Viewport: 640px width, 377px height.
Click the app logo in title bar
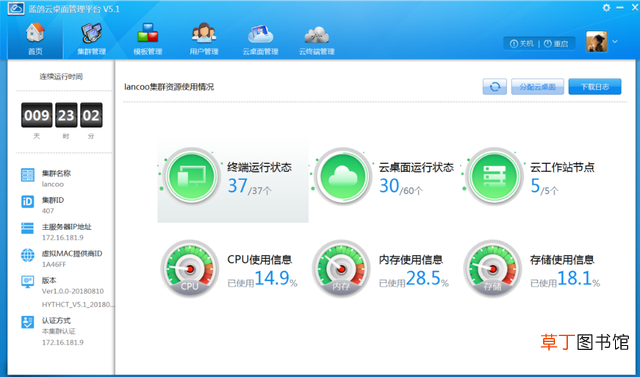(16, 8)
